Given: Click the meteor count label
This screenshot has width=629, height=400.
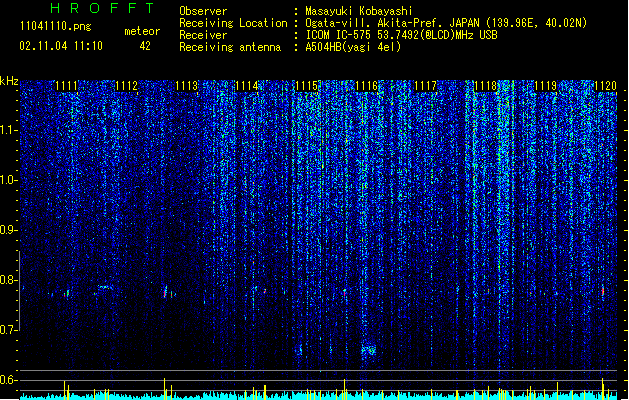Looking at the screenshot, I should click(142, 31).
